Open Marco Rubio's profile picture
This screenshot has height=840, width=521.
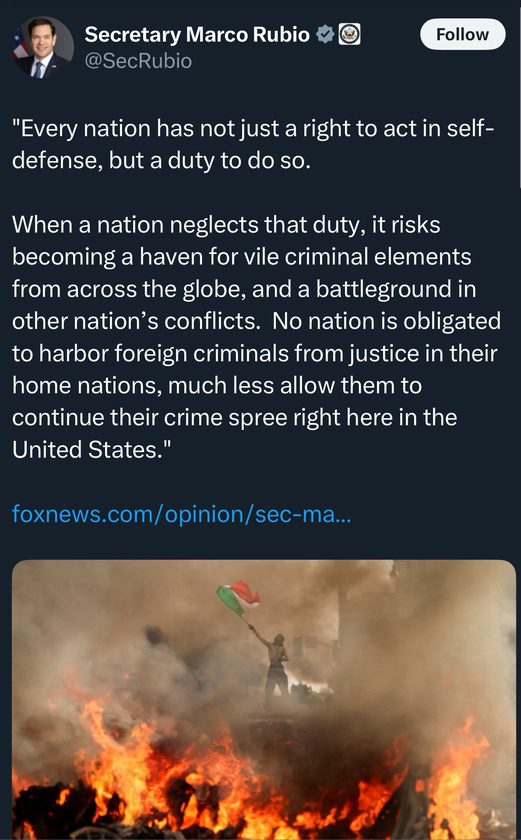point(43,47)
